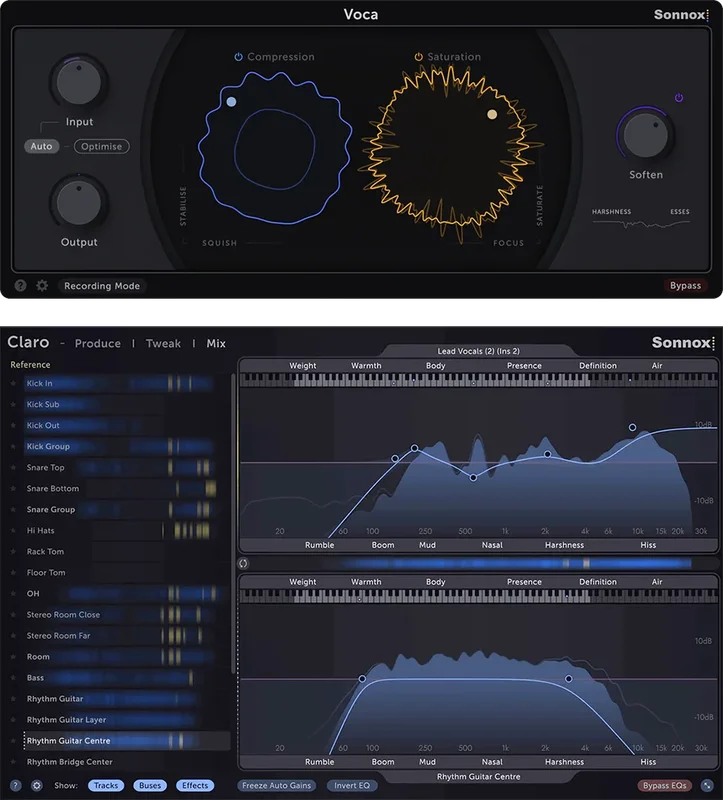The image size is (723, 800).
Task: Click the Nasal dip EQ node in upper graph
Action: click(x=473, y=478)
